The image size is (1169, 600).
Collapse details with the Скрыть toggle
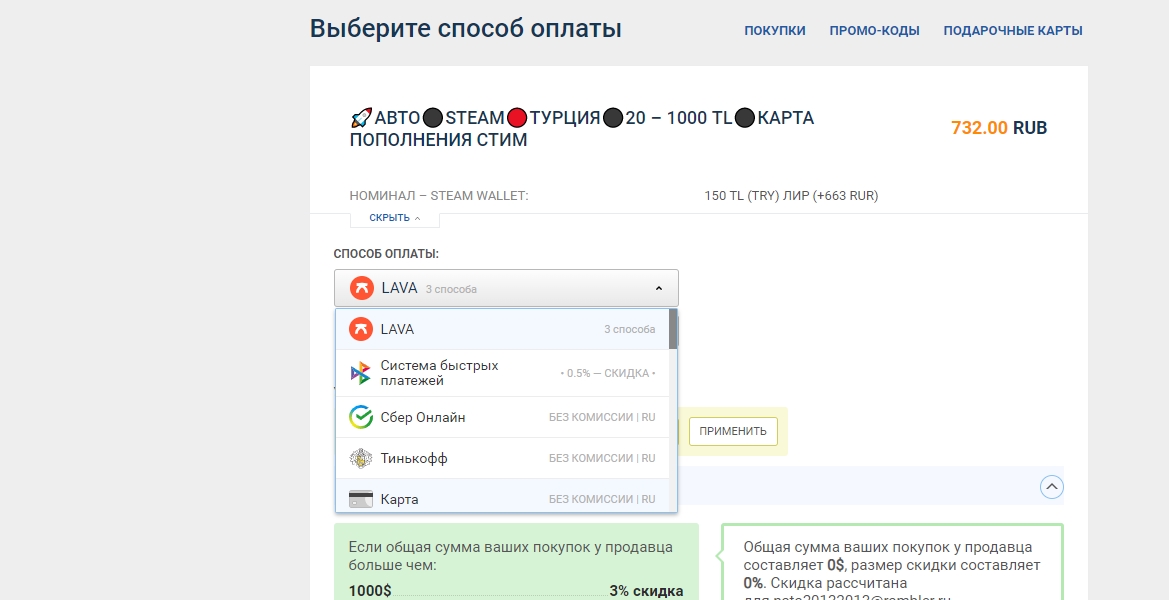coord(394,218)
